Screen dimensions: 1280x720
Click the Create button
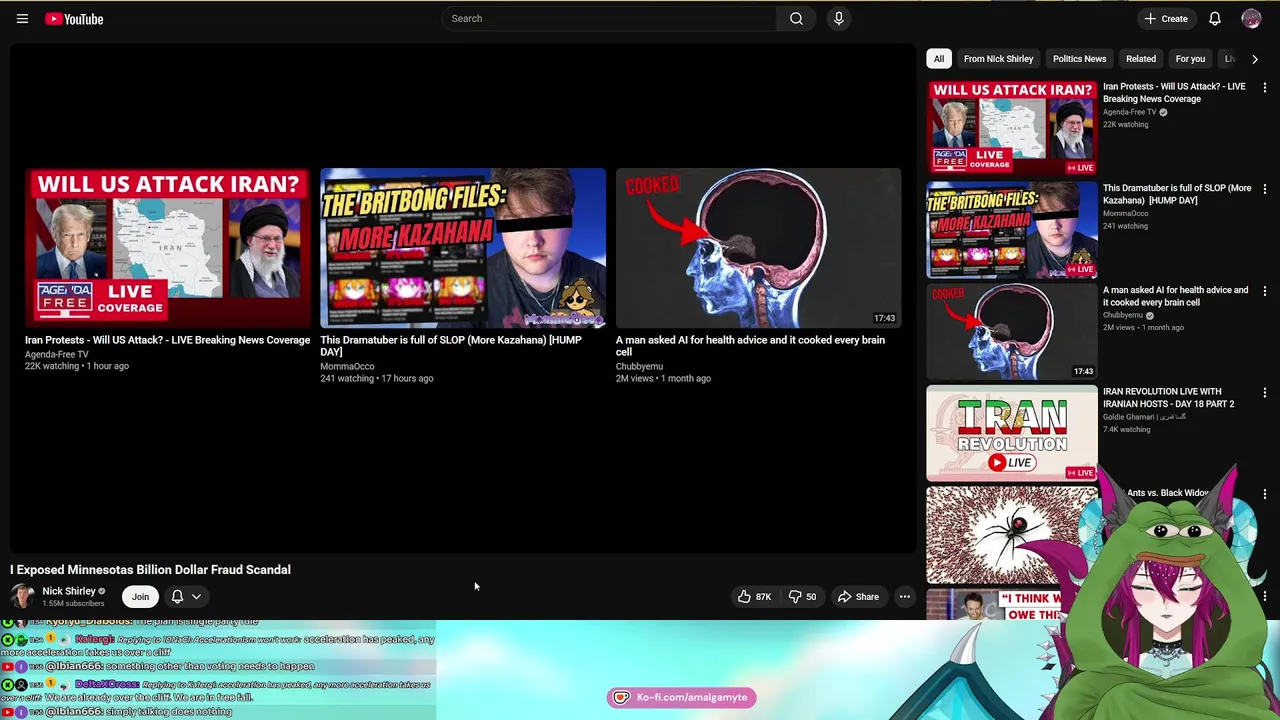pyautogui.click(x=1166, y=18)
